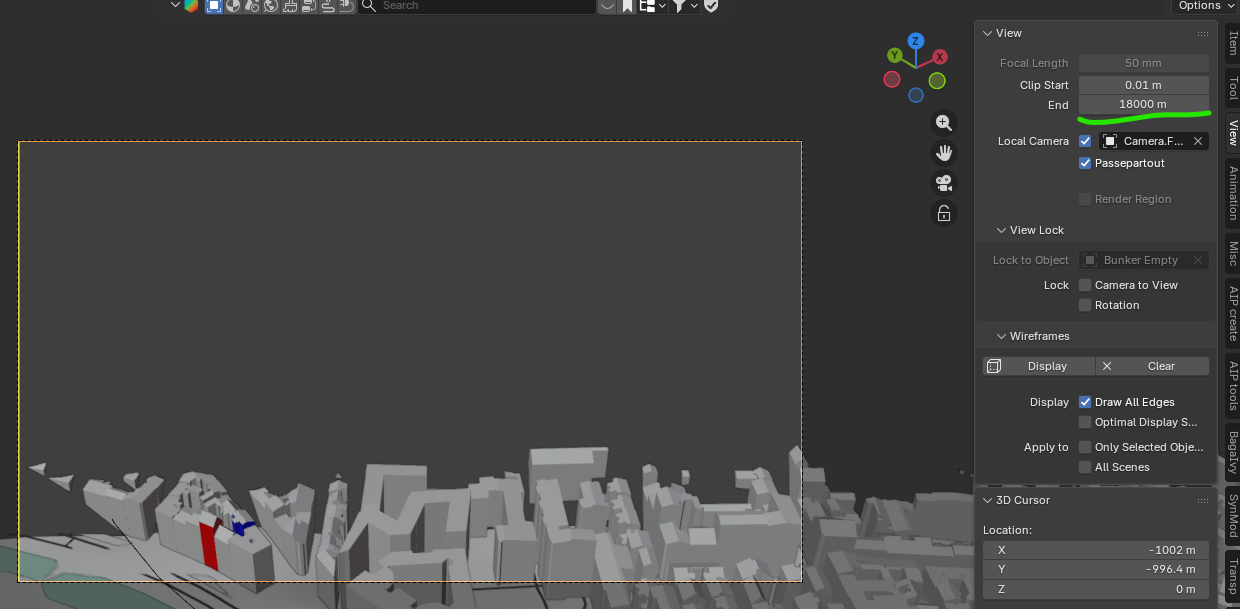Uncheck Draw All Edges
This screenshot has height=609, width=1240.
click(x=1085, y=402)
